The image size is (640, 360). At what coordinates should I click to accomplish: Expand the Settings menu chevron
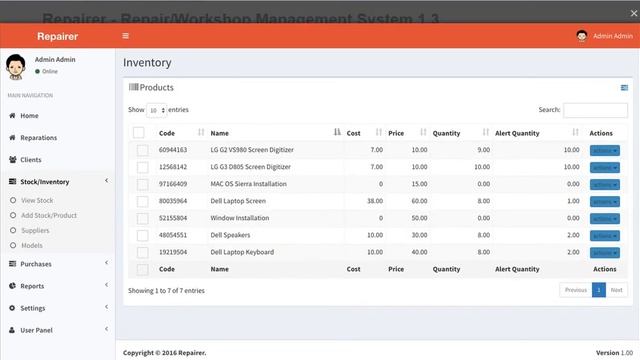[x=107, y=307]
